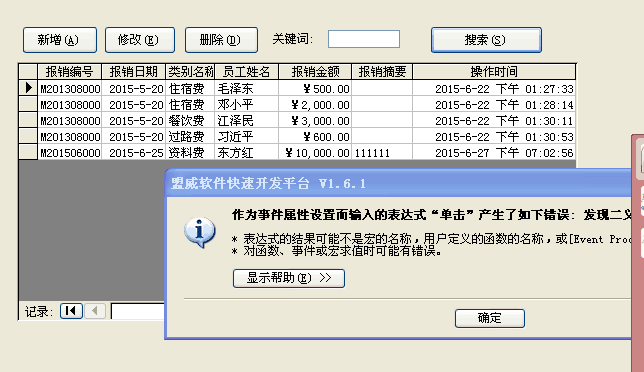
Task: Click the info icon in the dialog
Action: 200,232
